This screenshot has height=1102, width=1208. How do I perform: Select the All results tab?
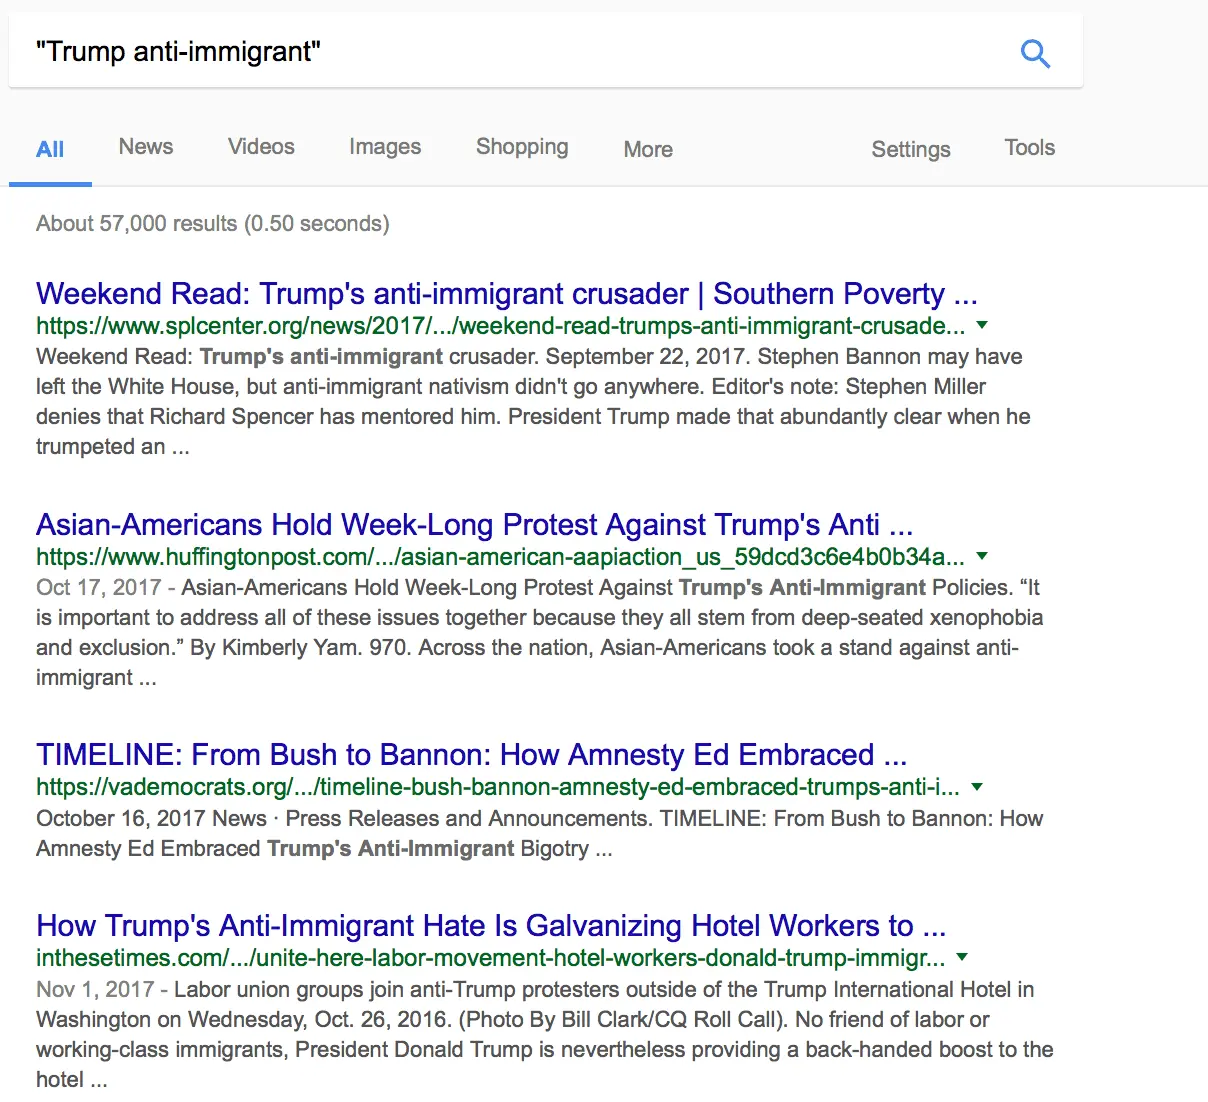tap(50, 148)
